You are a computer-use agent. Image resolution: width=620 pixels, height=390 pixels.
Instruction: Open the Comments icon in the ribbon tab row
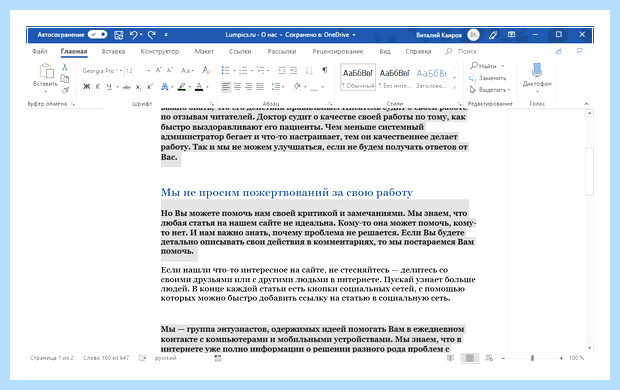[x=580, y=51]
